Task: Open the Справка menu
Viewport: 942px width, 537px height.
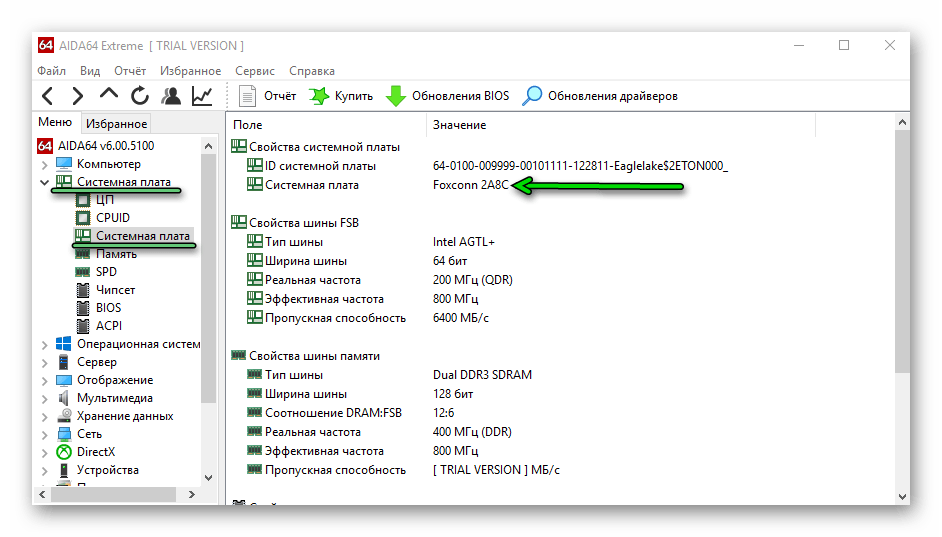Action: click(312, 71)
